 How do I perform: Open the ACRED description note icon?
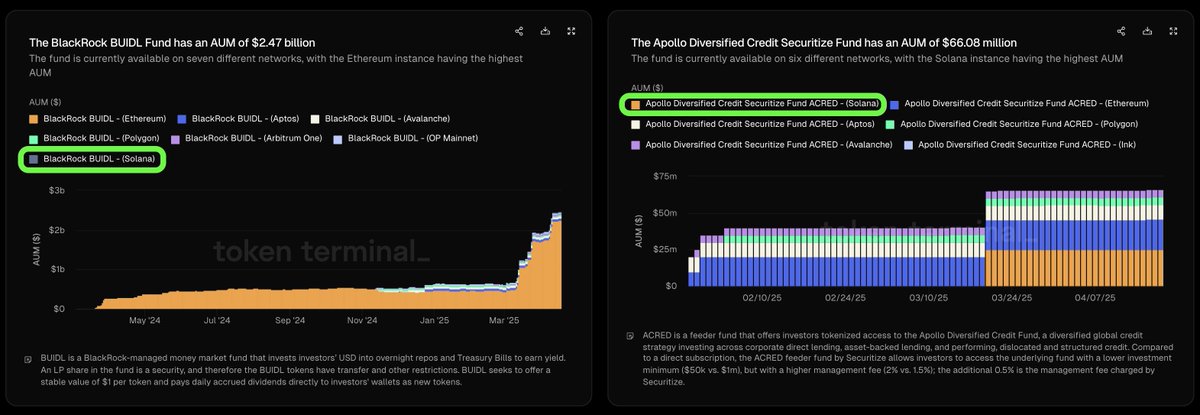tap(630, 336)
